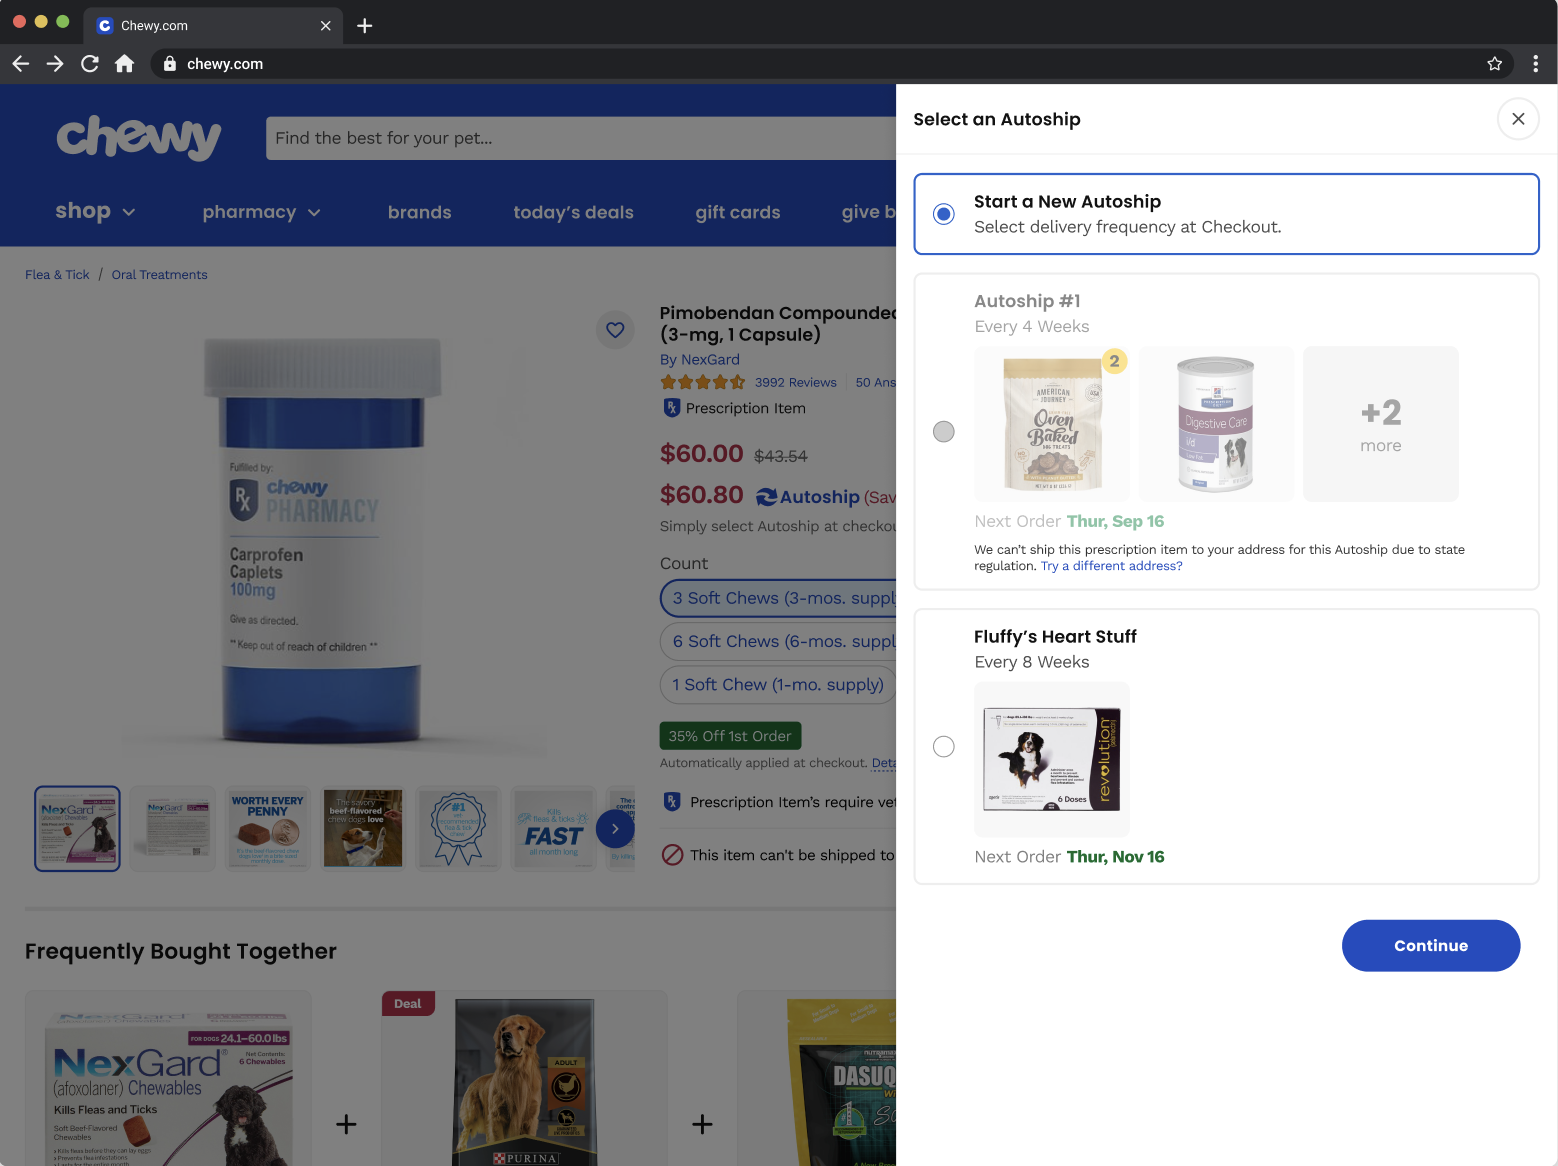Select 1 Soft Chew (1-mo. supply) count

coord(778,685)
